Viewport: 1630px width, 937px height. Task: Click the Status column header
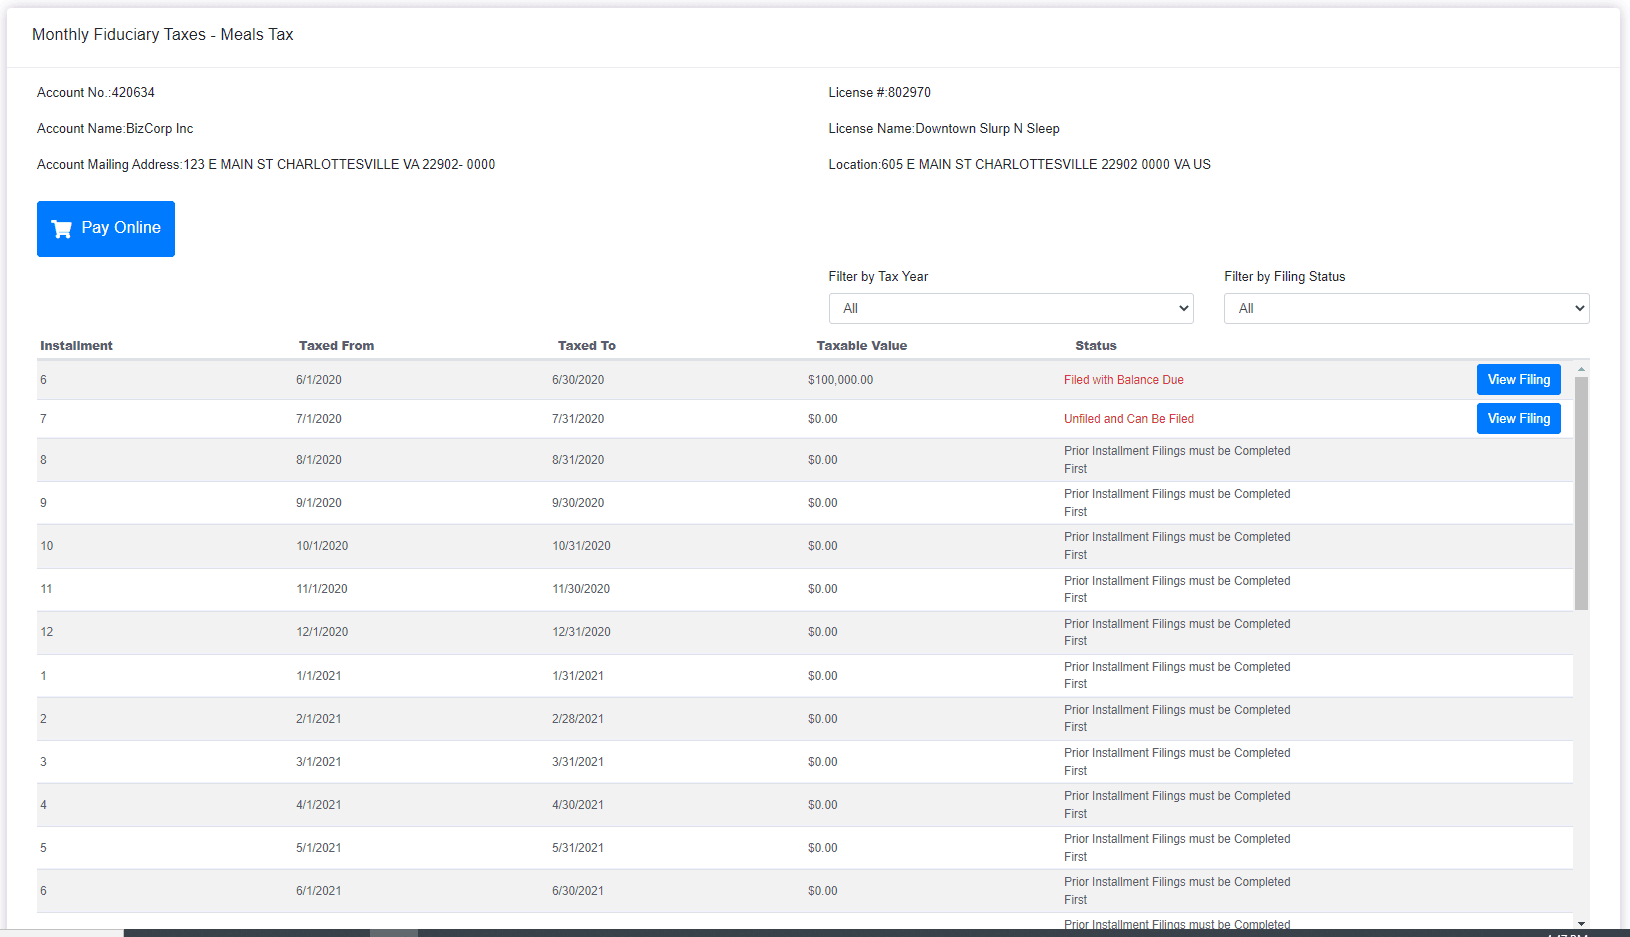click(x=1096, y=345)
